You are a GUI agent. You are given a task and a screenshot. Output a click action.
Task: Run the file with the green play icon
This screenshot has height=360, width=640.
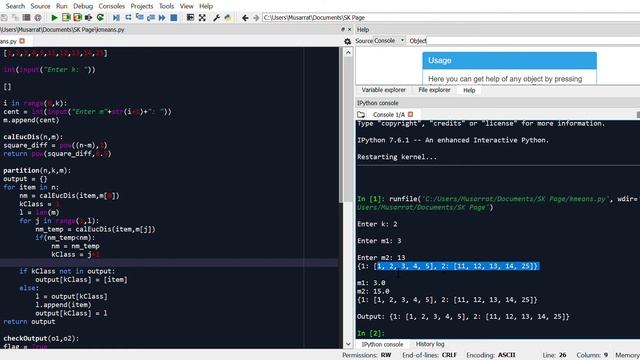pyautogui.click(x=54, y=18)
